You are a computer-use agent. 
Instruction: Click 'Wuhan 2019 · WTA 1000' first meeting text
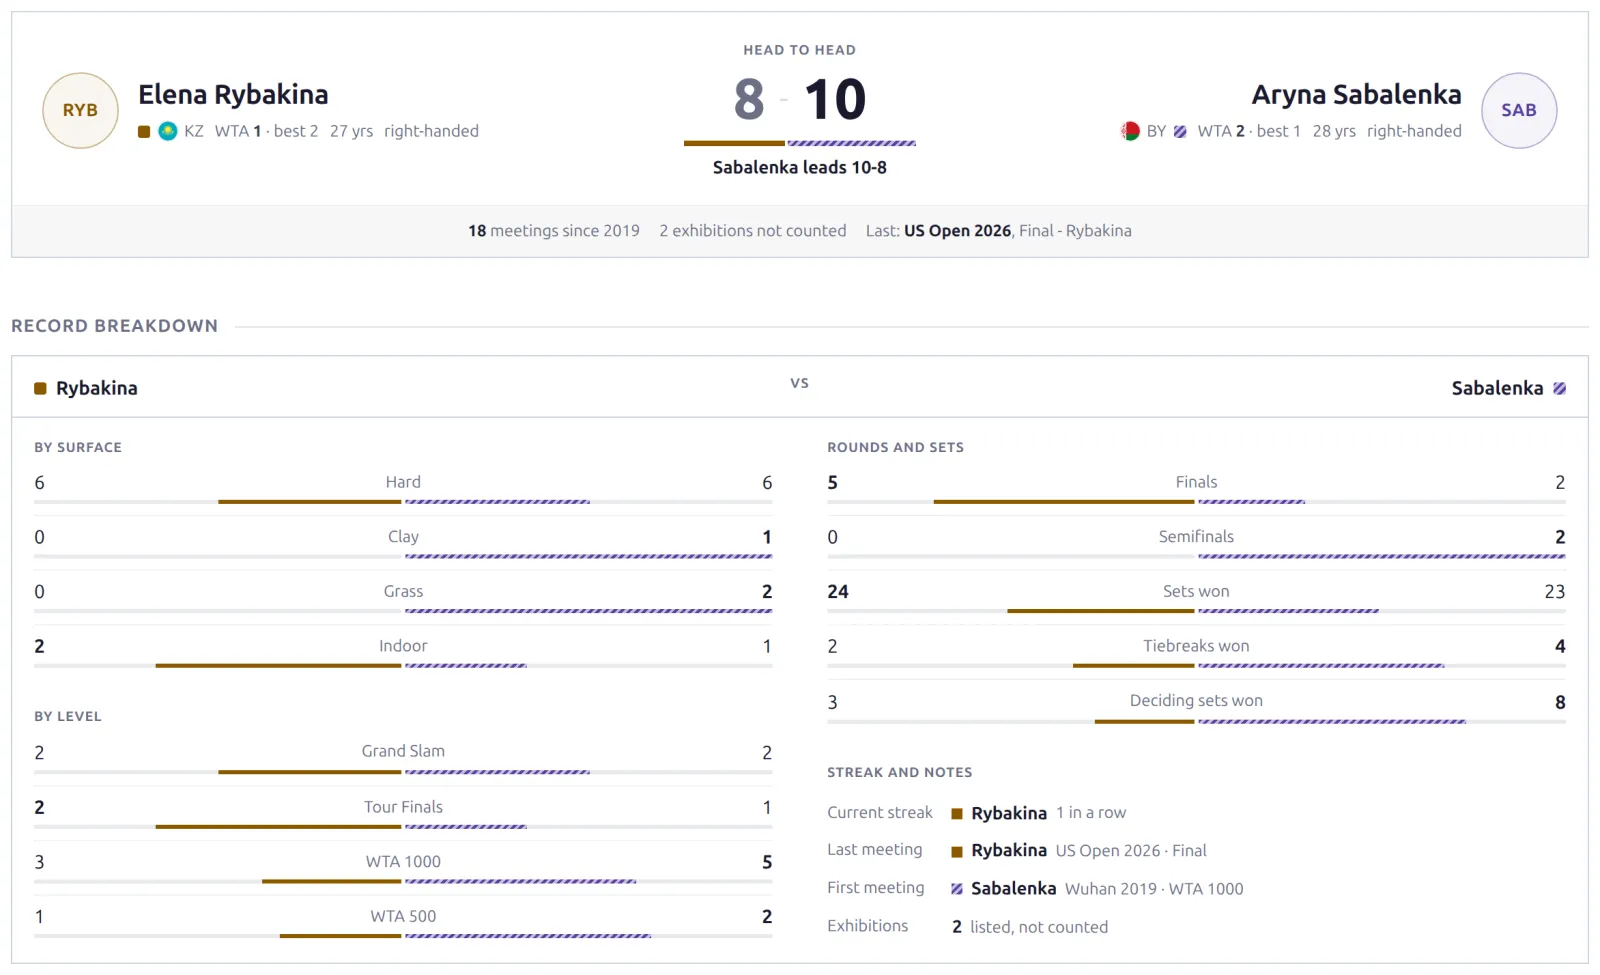tap(1154, 889)
